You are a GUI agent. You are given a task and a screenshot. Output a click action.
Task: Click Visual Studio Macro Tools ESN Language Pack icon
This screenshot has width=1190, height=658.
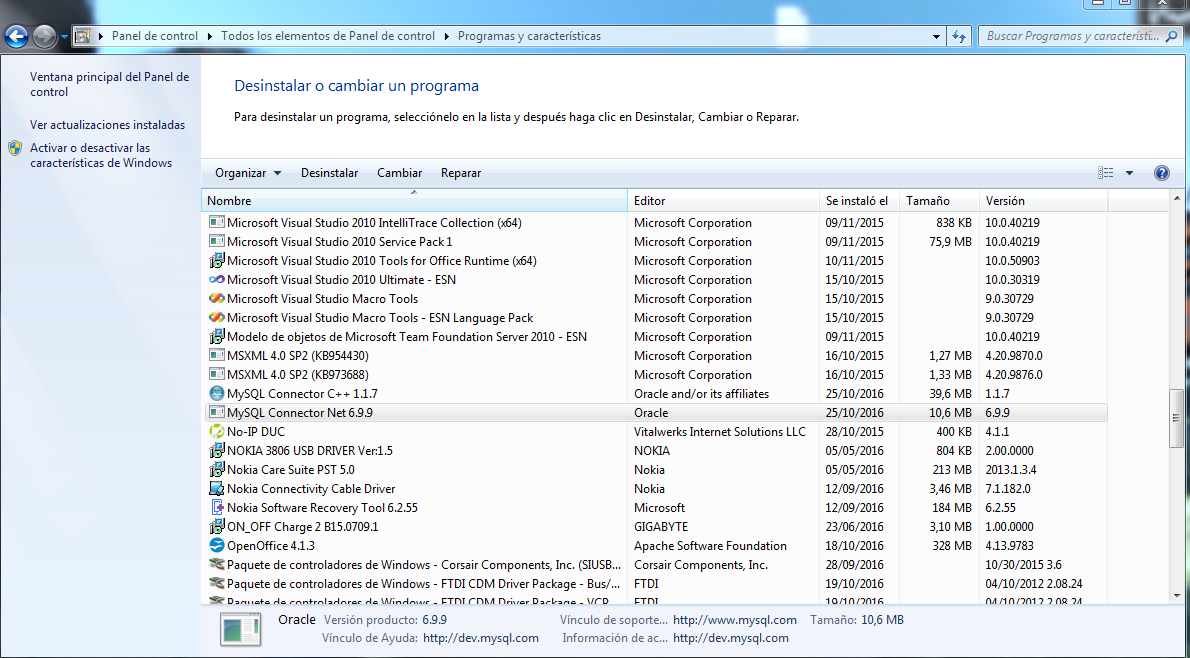click(216, 318)
